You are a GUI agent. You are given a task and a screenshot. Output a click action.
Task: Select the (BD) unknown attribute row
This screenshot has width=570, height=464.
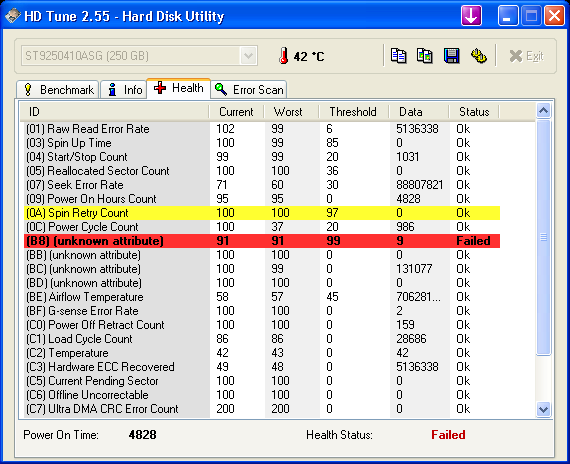262,283
